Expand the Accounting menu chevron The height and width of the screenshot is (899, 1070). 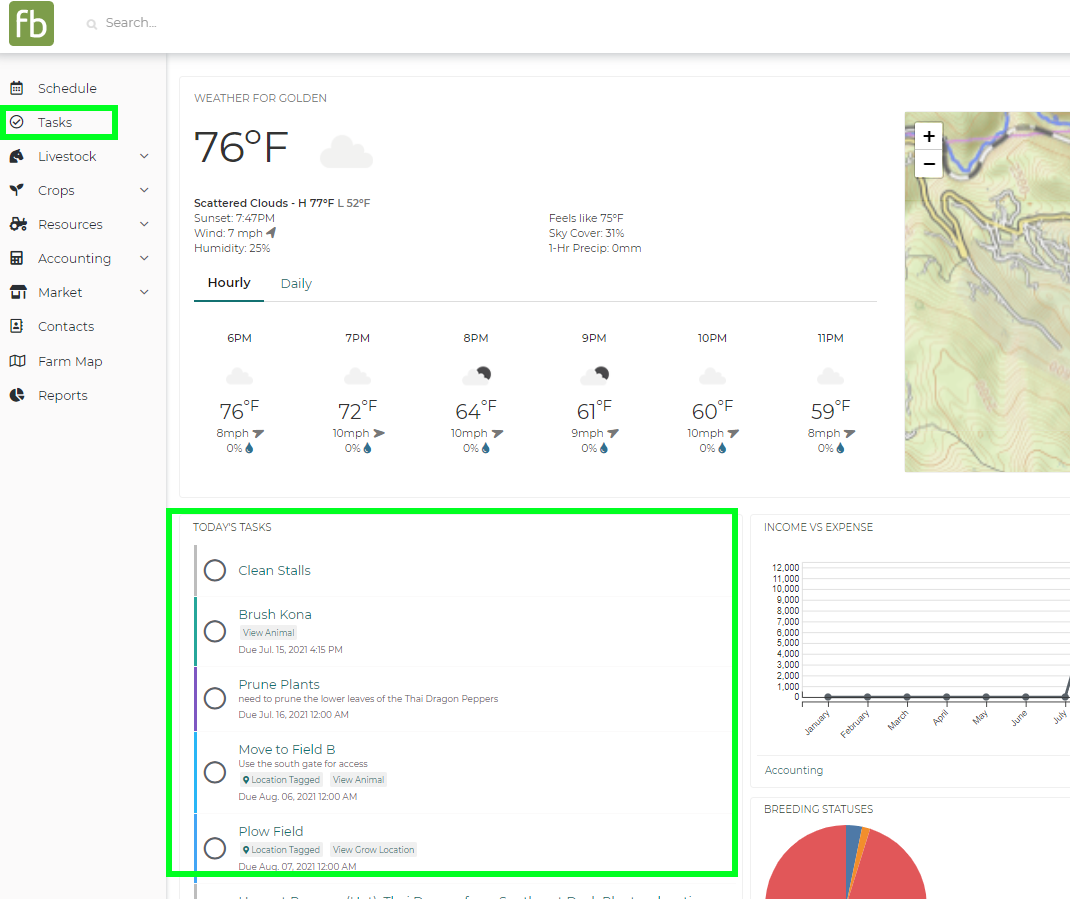point(144,258)
